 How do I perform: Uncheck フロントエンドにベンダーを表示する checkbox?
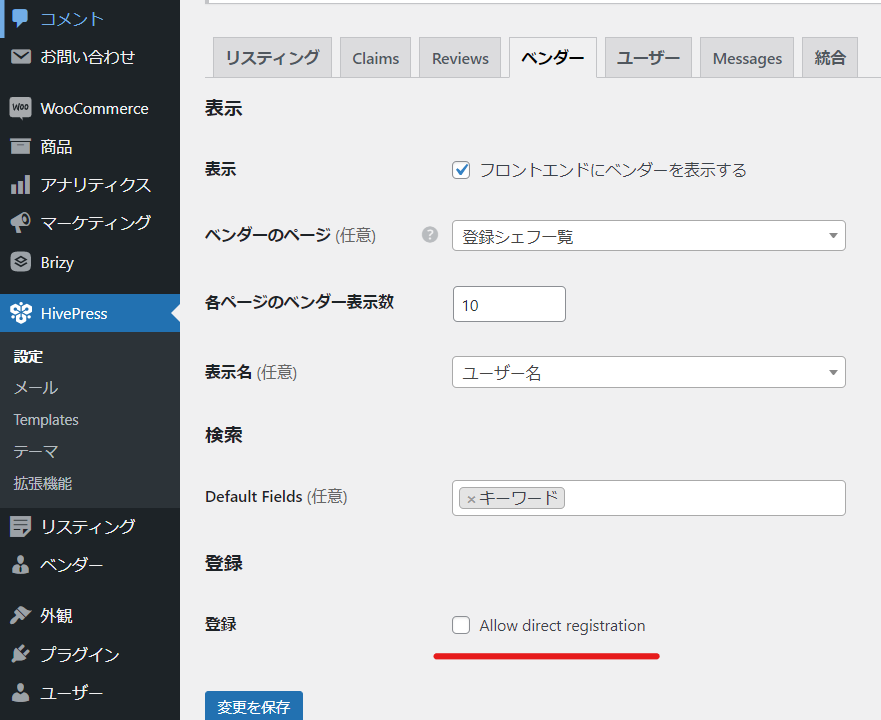tap(461, 170)
